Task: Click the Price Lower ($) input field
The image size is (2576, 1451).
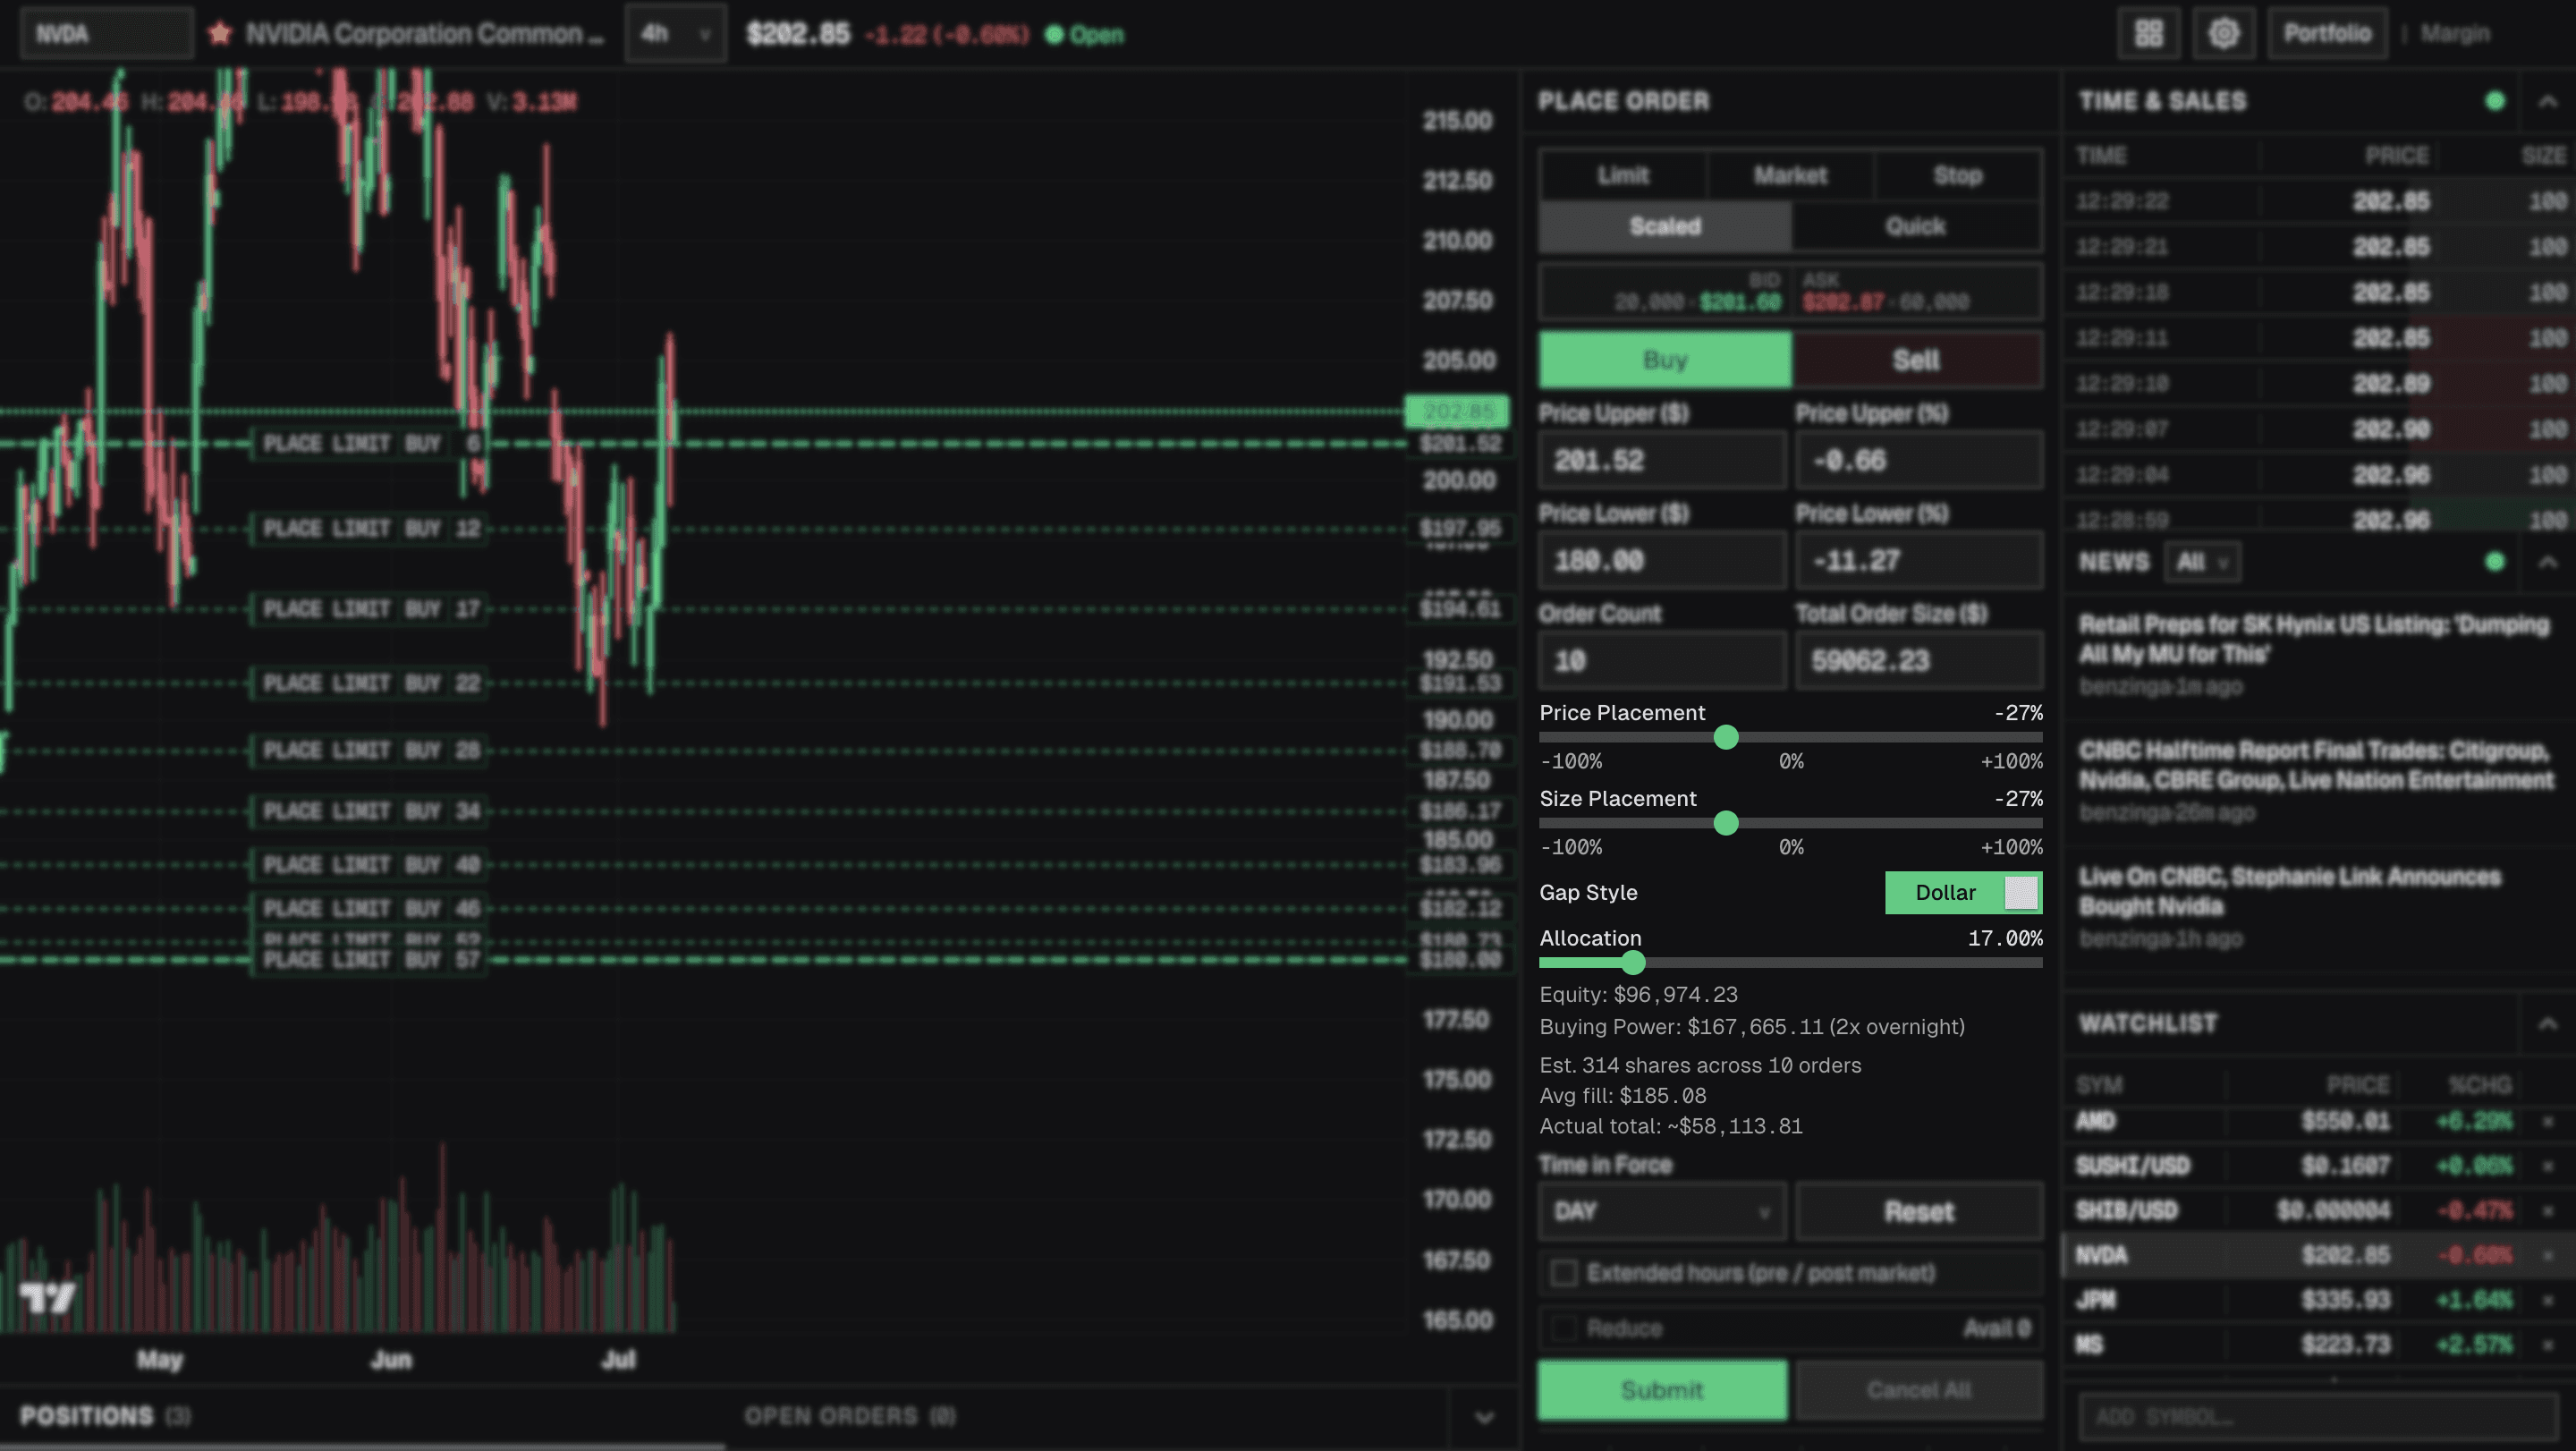Action: (1662, 561)
